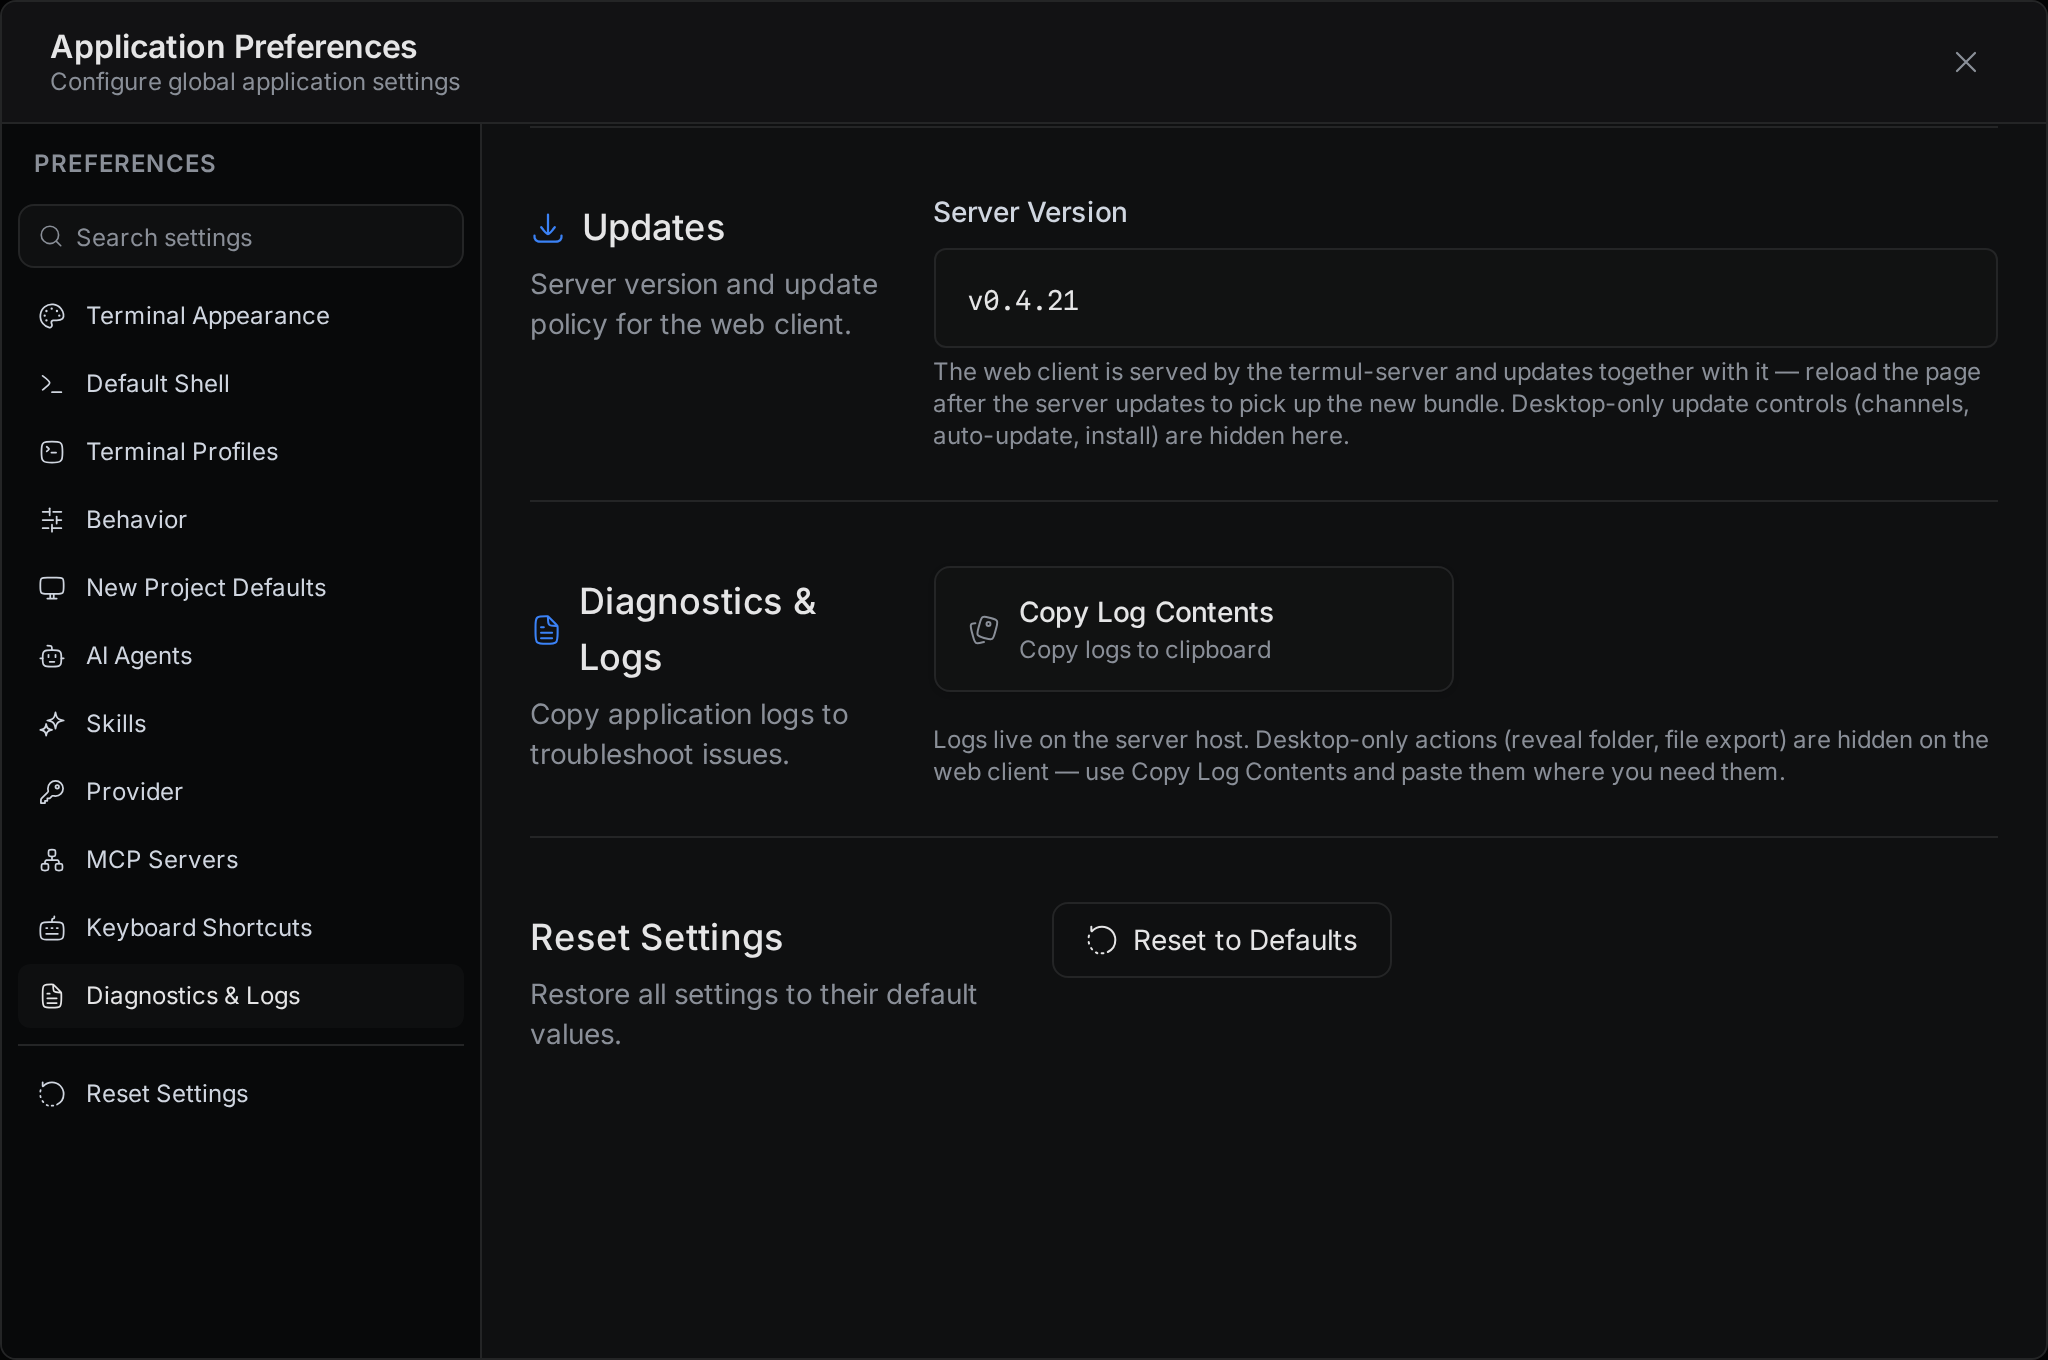Click the Skills sparkle icon
The height and width of the screenshot is (1360, 2048).
pos(52,724)
